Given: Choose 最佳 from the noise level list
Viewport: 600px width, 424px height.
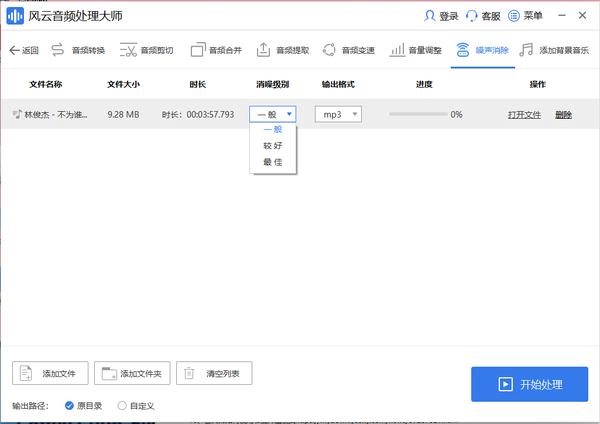Looking at the screenshot, I should click(x=273, y=161).
